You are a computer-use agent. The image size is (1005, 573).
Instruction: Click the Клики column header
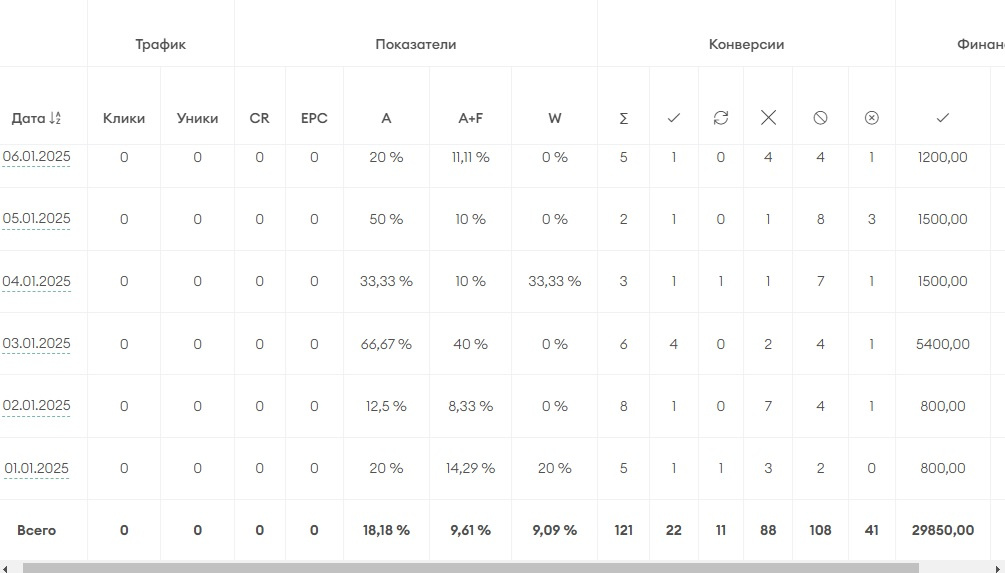click(124, 118)
